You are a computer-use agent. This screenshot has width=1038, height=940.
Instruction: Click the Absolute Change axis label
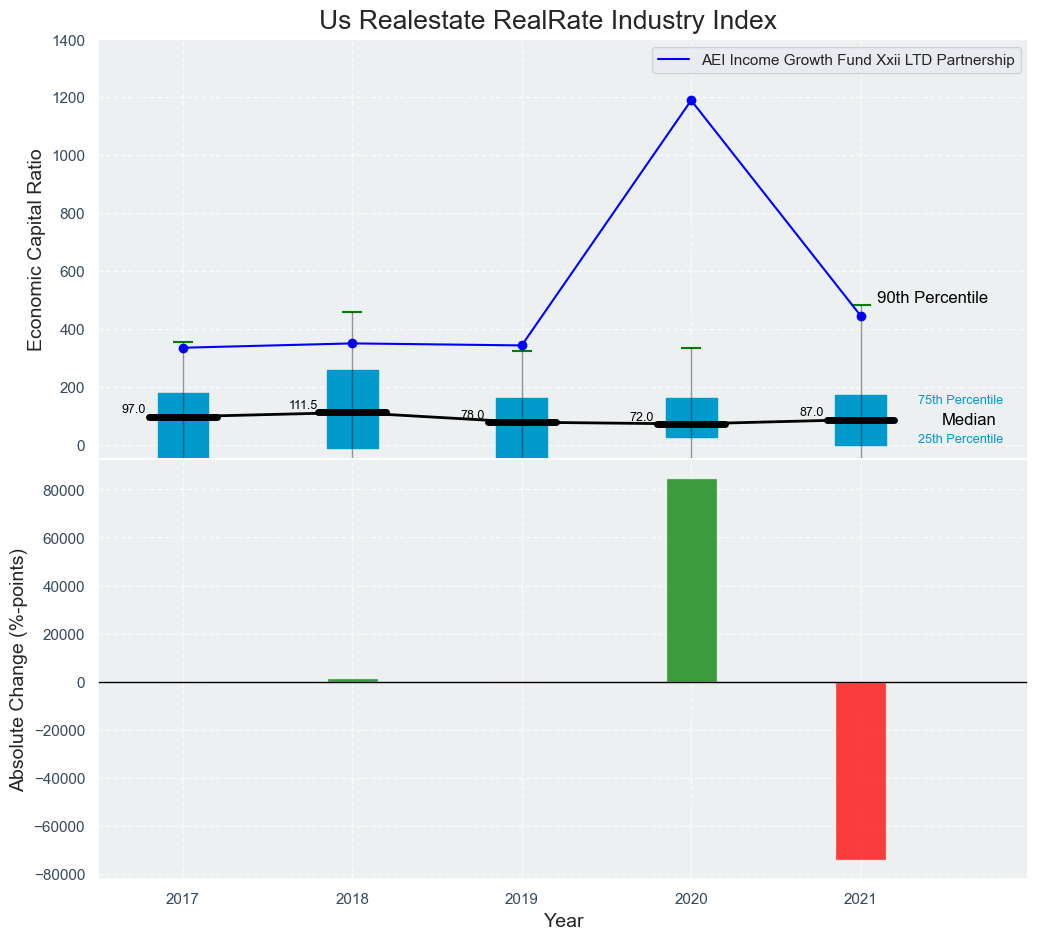point(17,670)
